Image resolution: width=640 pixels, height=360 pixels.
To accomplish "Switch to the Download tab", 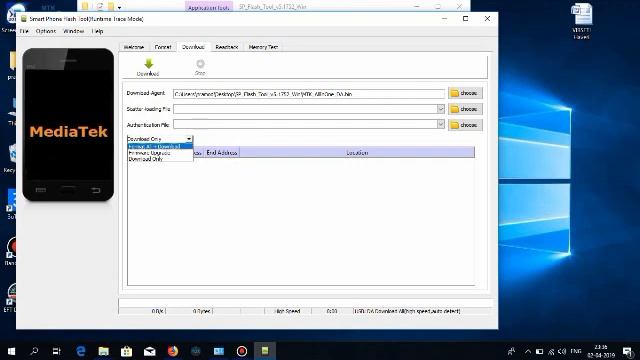I will (x=193, y=47).
